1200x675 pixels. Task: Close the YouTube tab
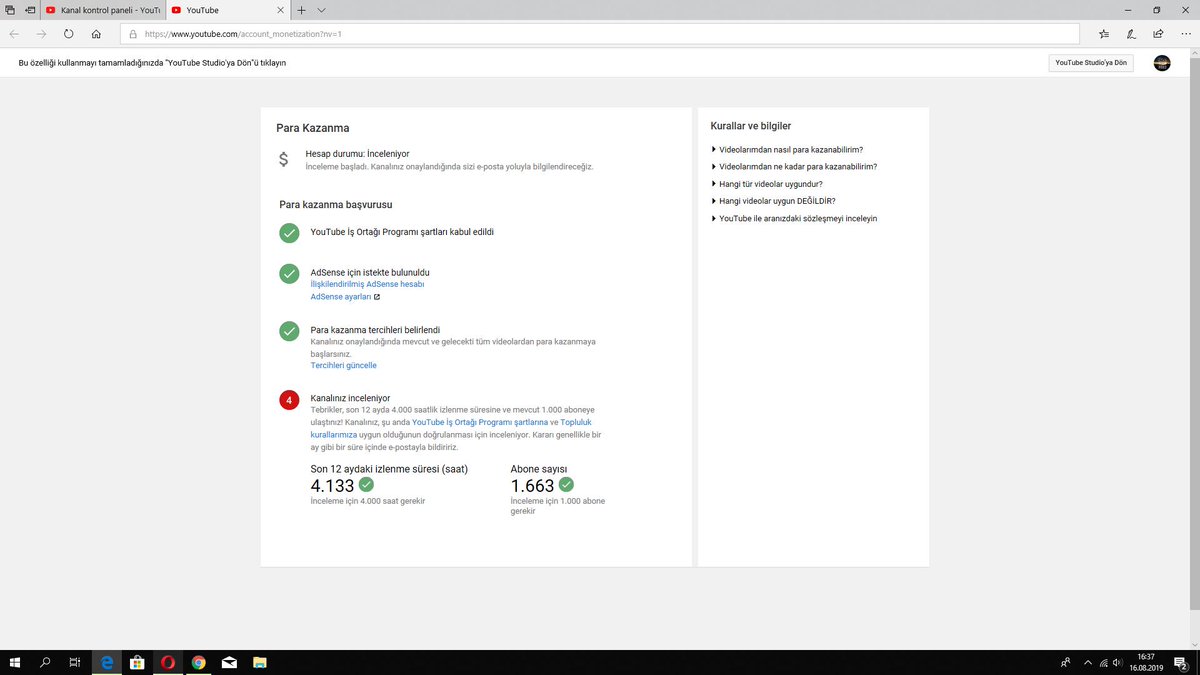[x=282, y=10]
